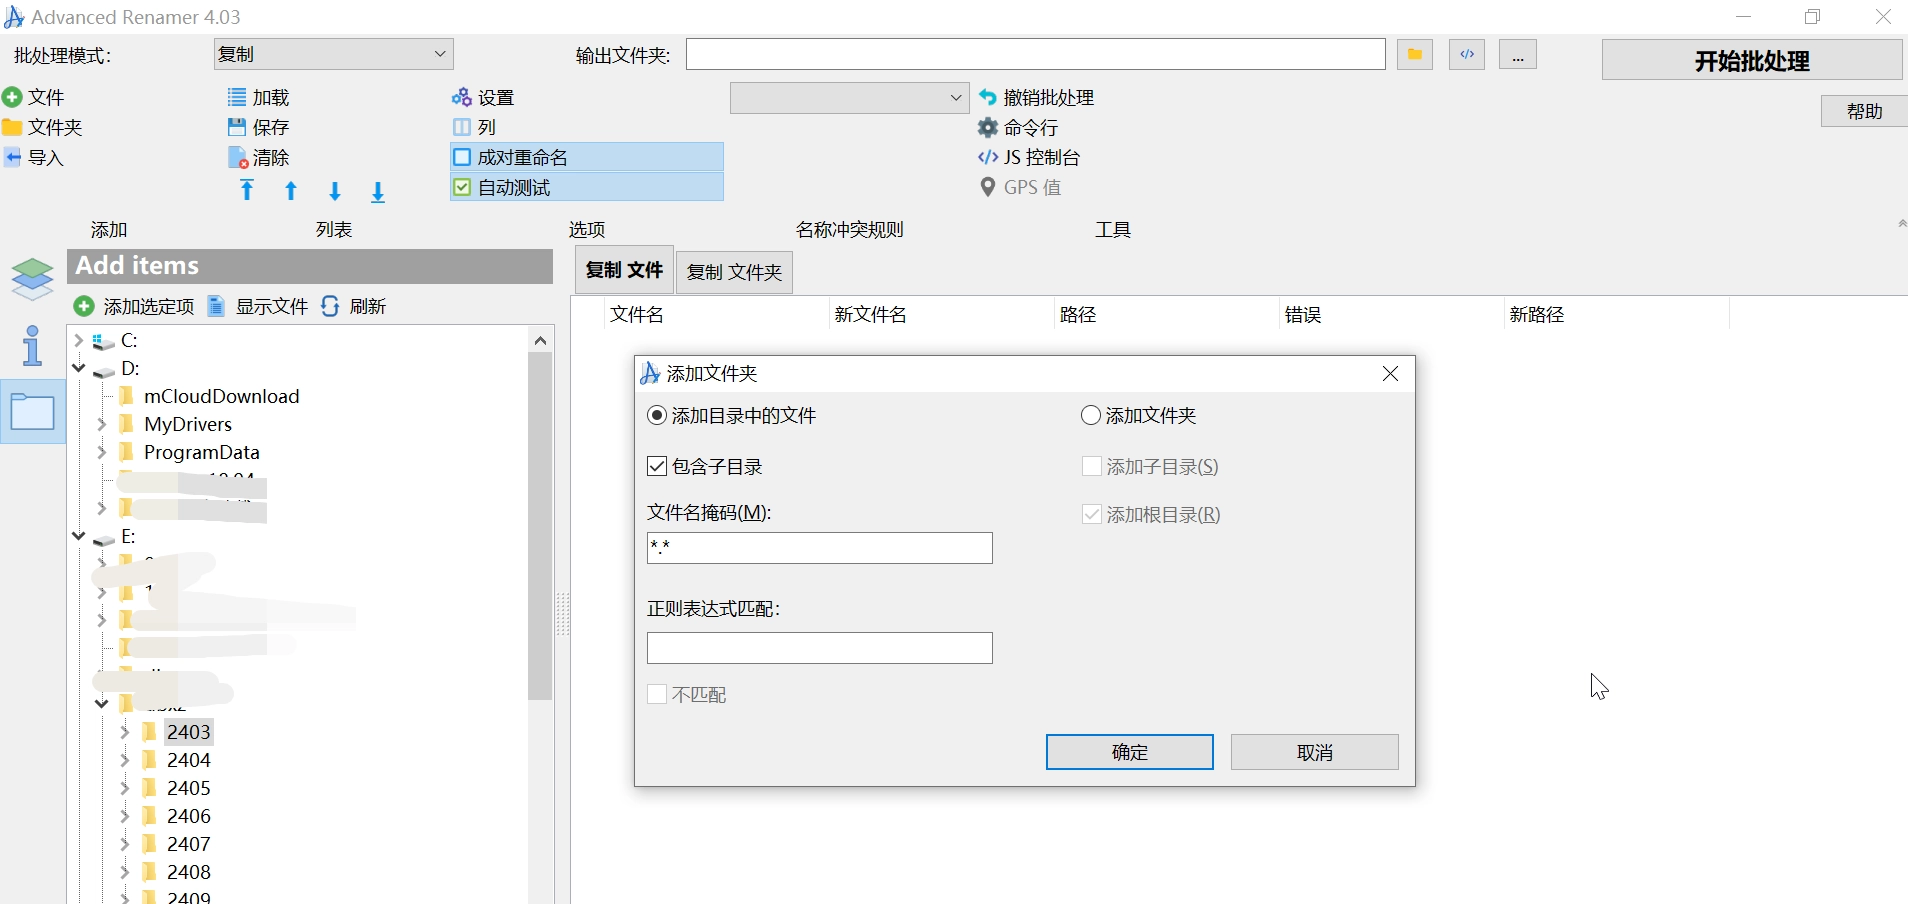This screenshot has width=1908, height=904.
Task: Click 取消 in the dialog
Action: coord(1315,752)
